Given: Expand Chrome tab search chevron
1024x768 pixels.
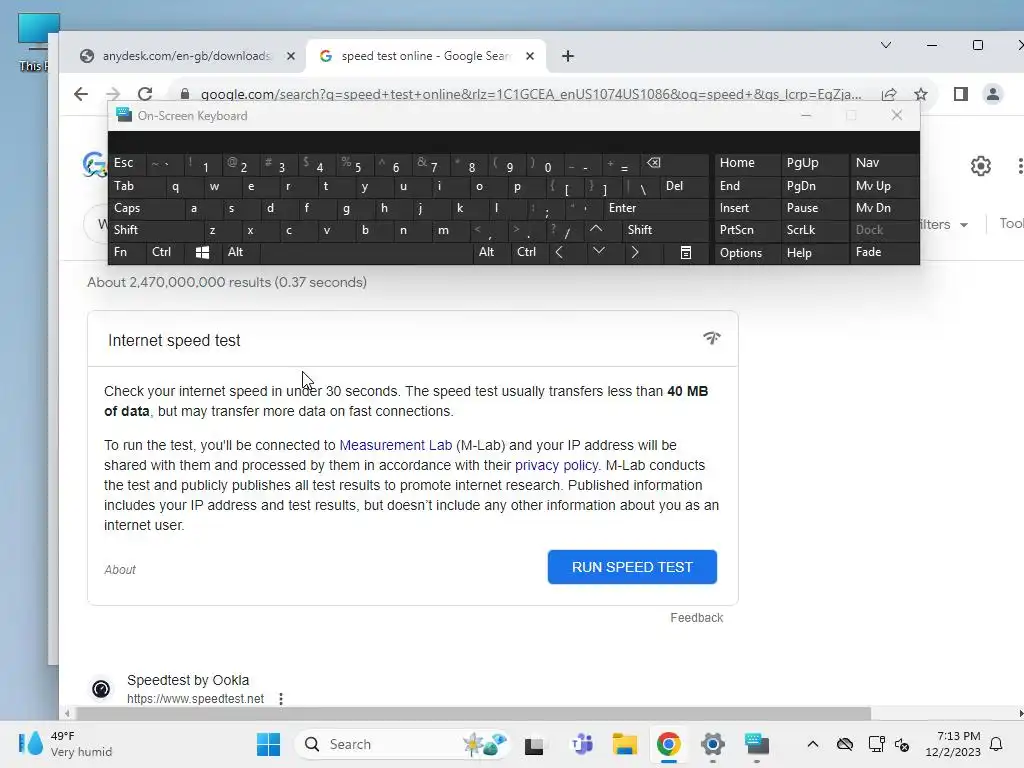Looking at the screenshot, I should (886, 45).
